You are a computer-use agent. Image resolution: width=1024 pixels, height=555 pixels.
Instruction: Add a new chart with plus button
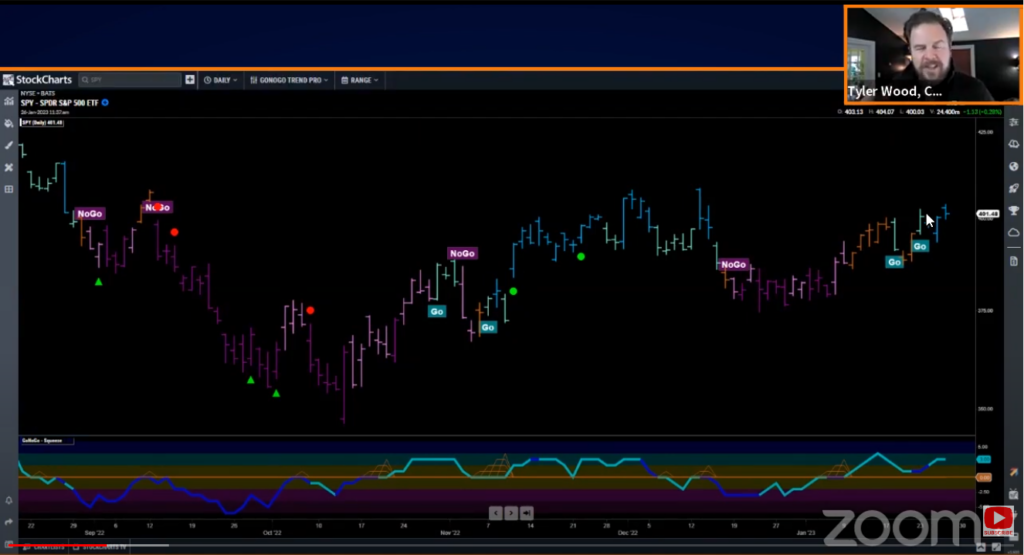190,80
